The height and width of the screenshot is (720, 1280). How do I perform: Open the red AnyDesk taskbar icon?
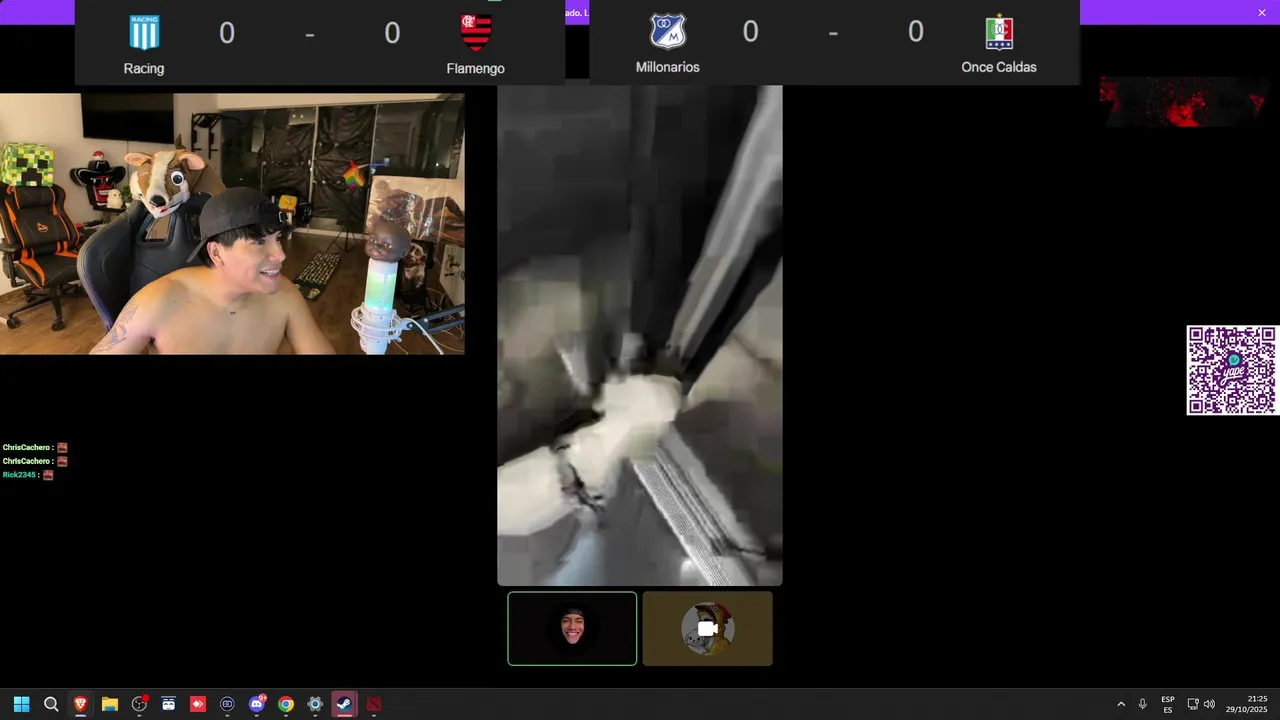pos(198,704)
